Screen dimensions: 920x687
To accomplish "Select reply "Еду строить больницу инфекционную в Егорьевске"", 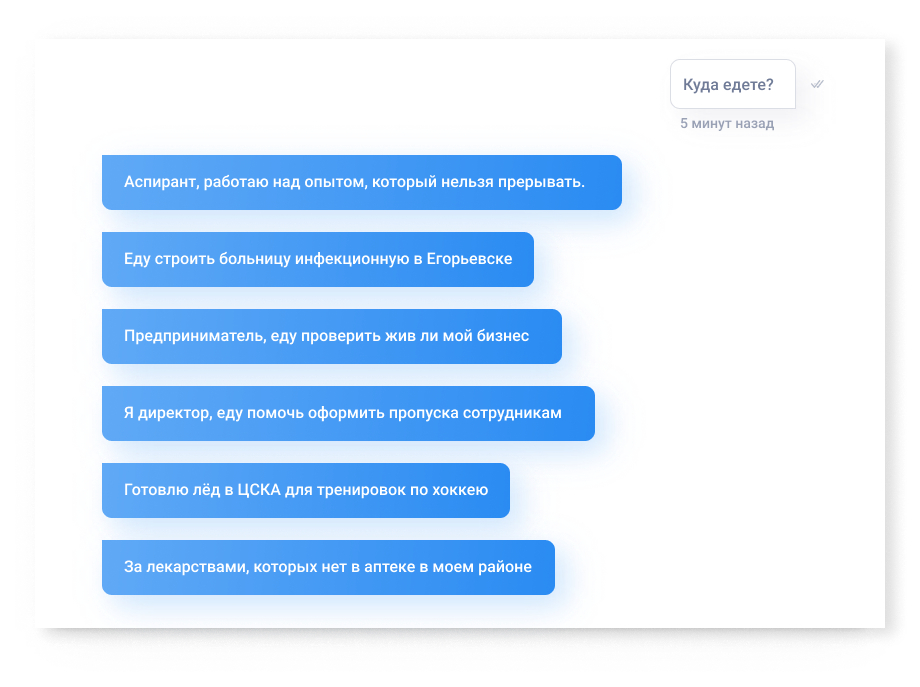I will (317, 259).
